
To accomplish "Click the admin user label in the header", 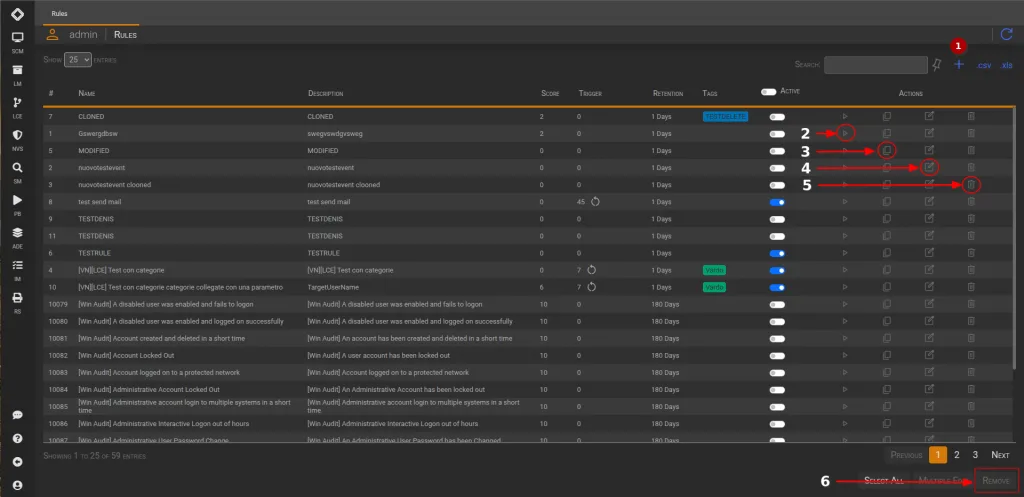I will tap(83, 34).
